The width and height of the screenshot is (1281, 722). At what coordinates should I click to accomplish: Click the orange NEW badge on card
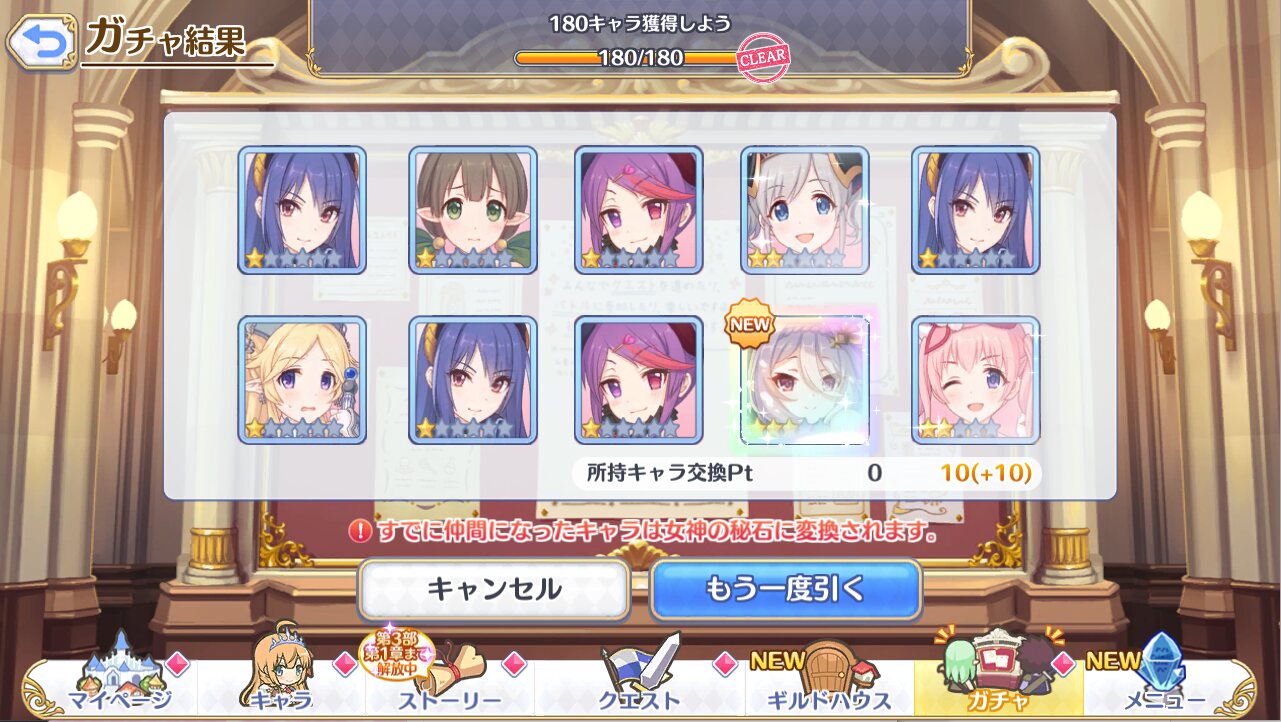tap(751, 323)
